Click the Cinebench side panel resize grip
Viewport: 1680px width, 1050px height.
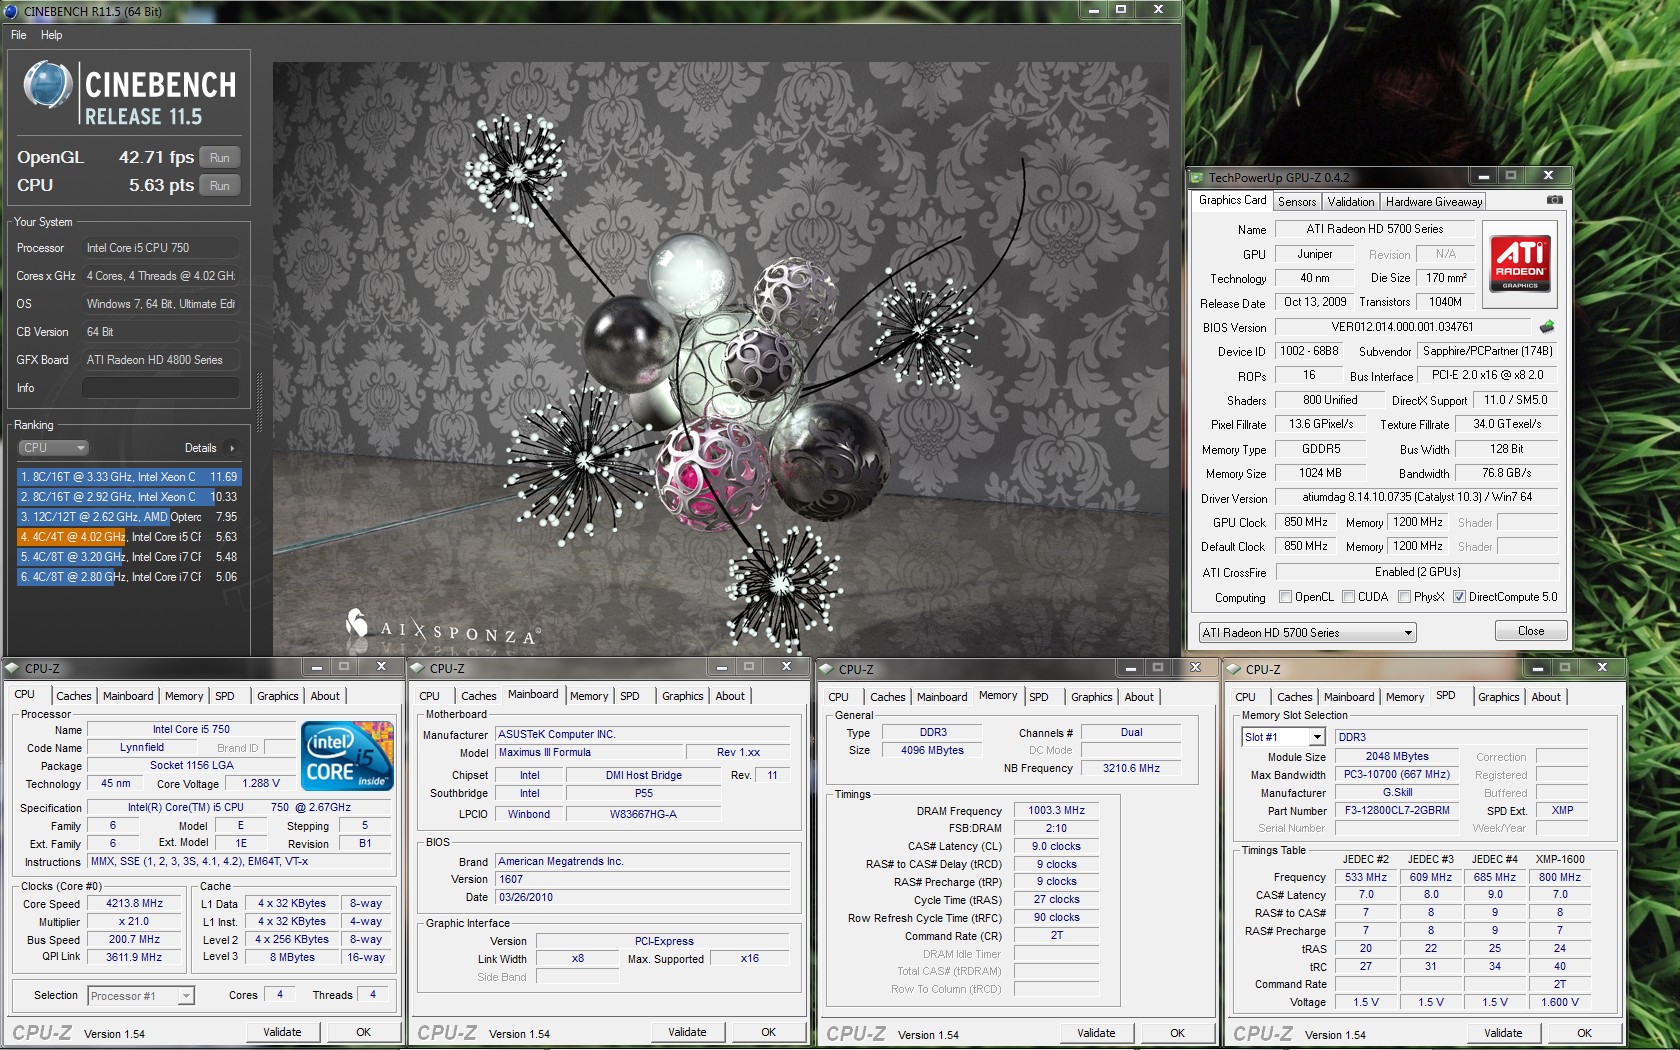coord(260,404)
